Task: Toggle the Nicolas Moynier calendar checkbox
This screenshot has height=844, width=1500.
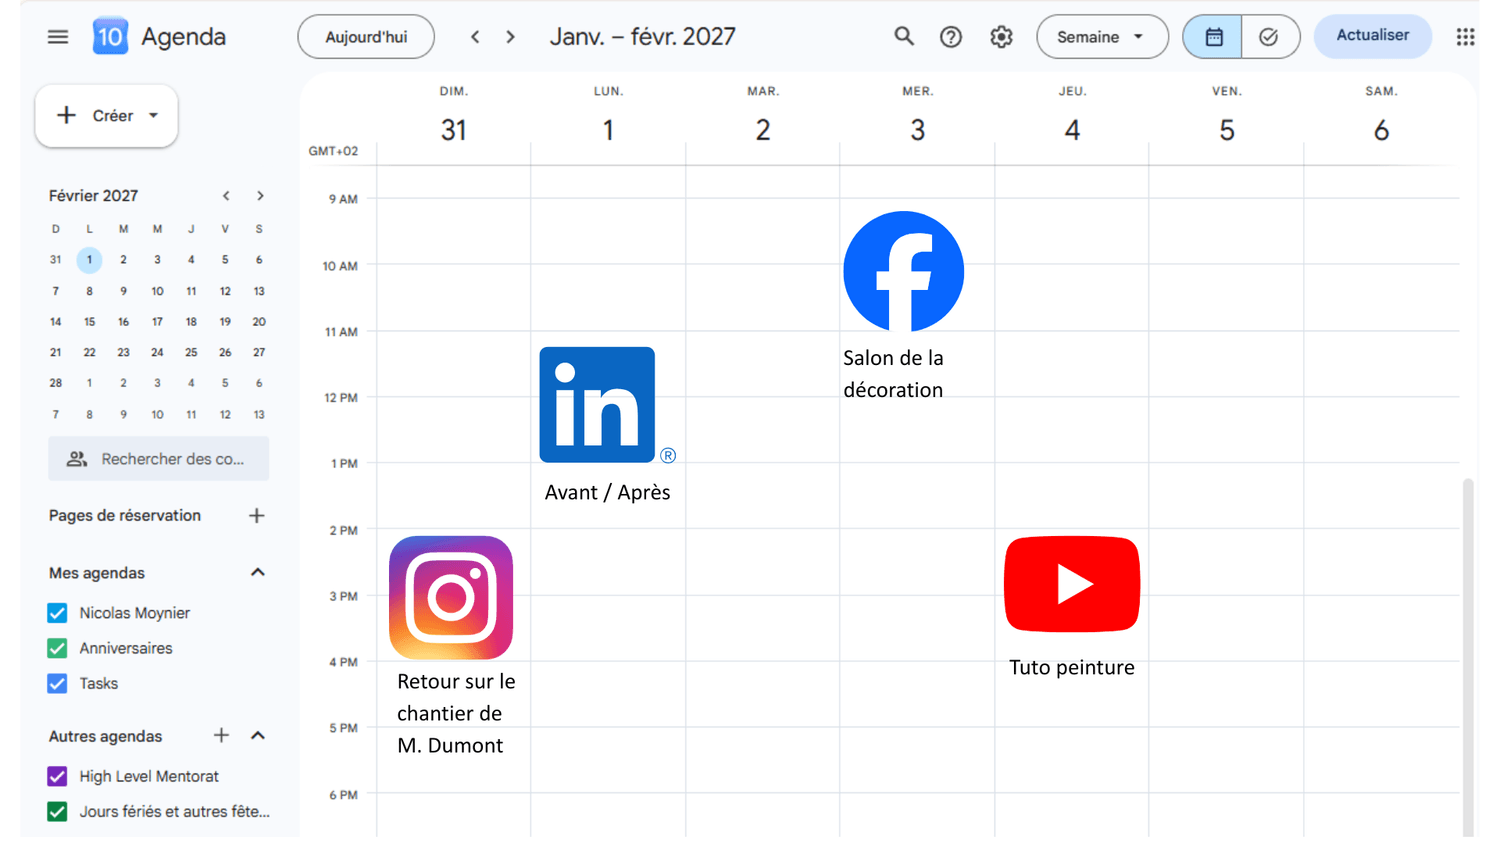Action: [57, 613]
